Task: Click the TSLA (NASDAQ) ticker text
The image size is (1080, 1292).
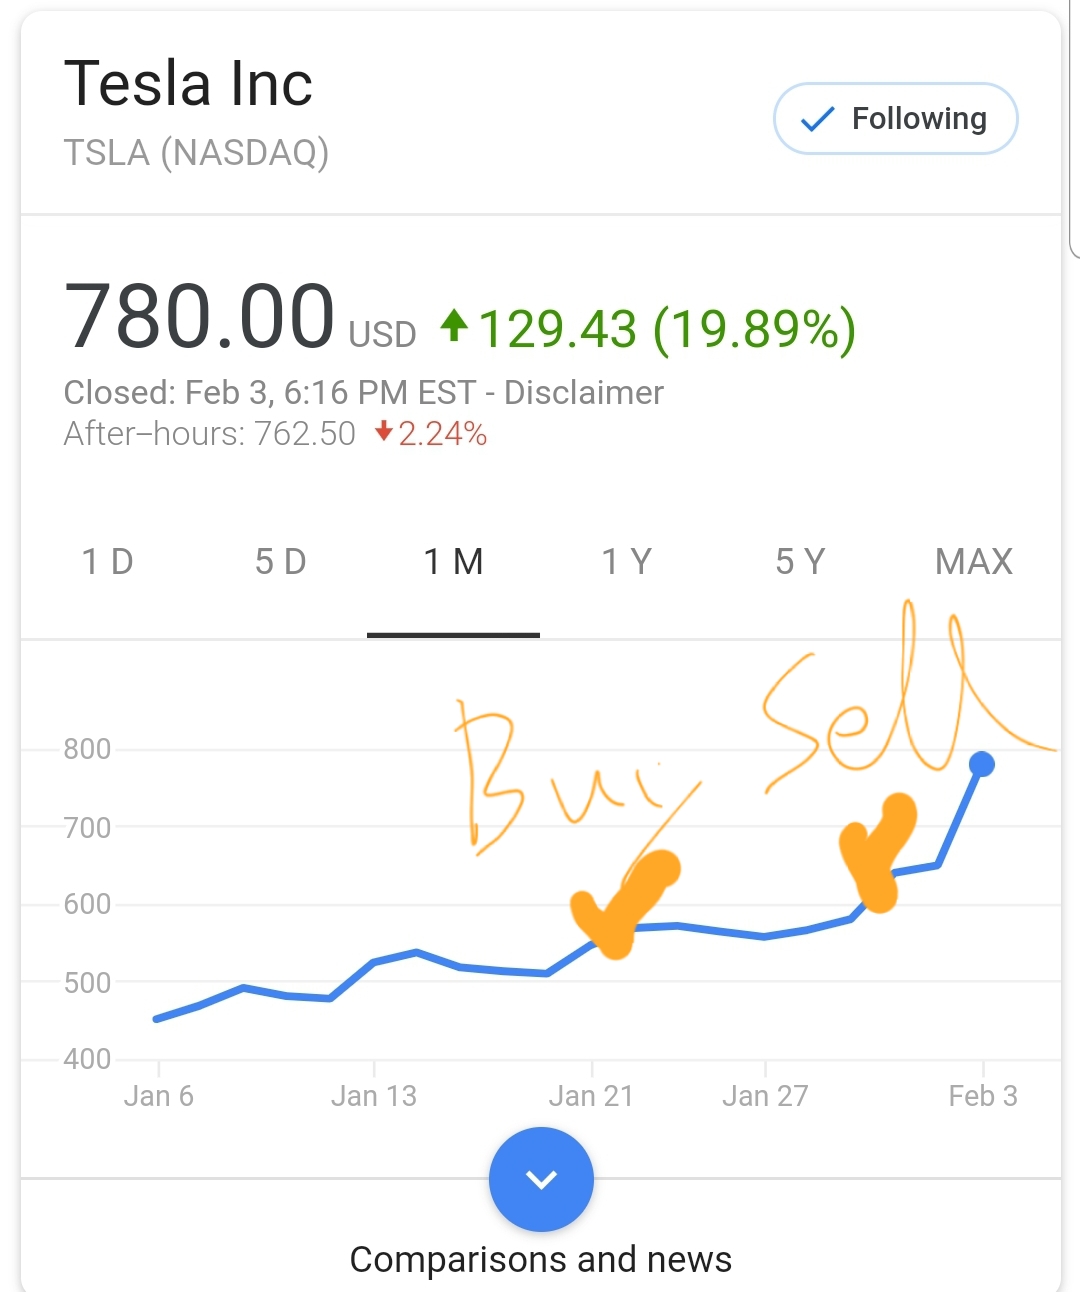Action: pyautogui.click(x=196, y=153)
